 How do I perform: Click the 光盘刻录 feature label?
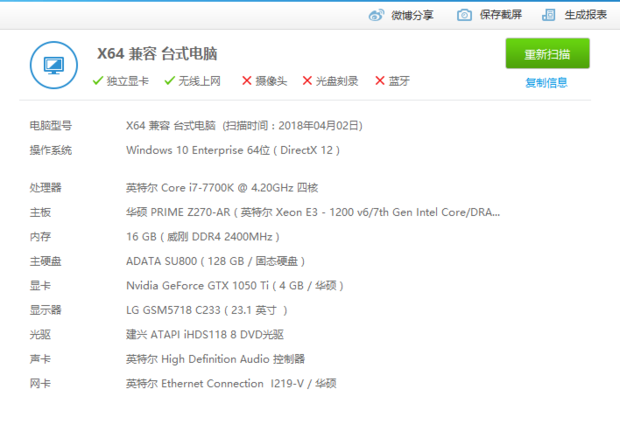point(337,81)
